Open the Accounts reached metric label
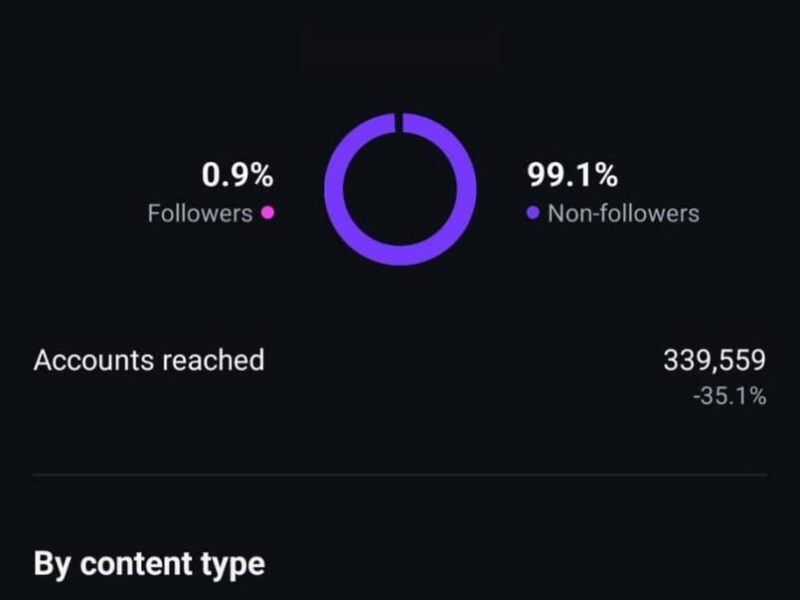Screen dimensions: 800x600 pyautogui.click(x=149, y=360)
